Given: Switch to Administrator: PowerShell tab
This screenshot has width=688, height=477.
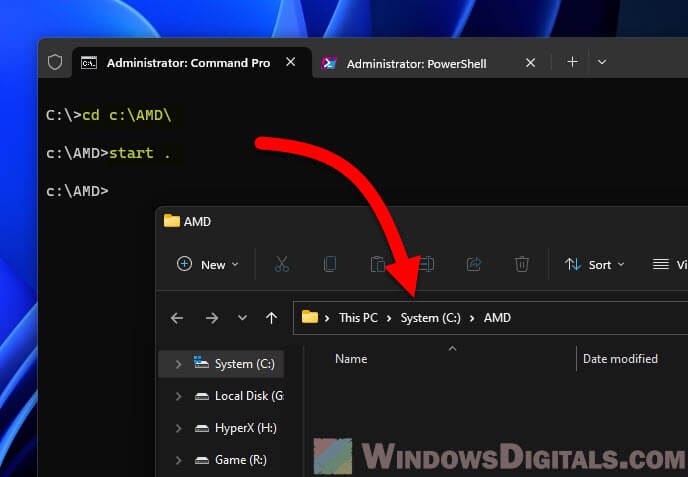Looking at the screenshot, I should pyautogui.click(x=416, y=64).
